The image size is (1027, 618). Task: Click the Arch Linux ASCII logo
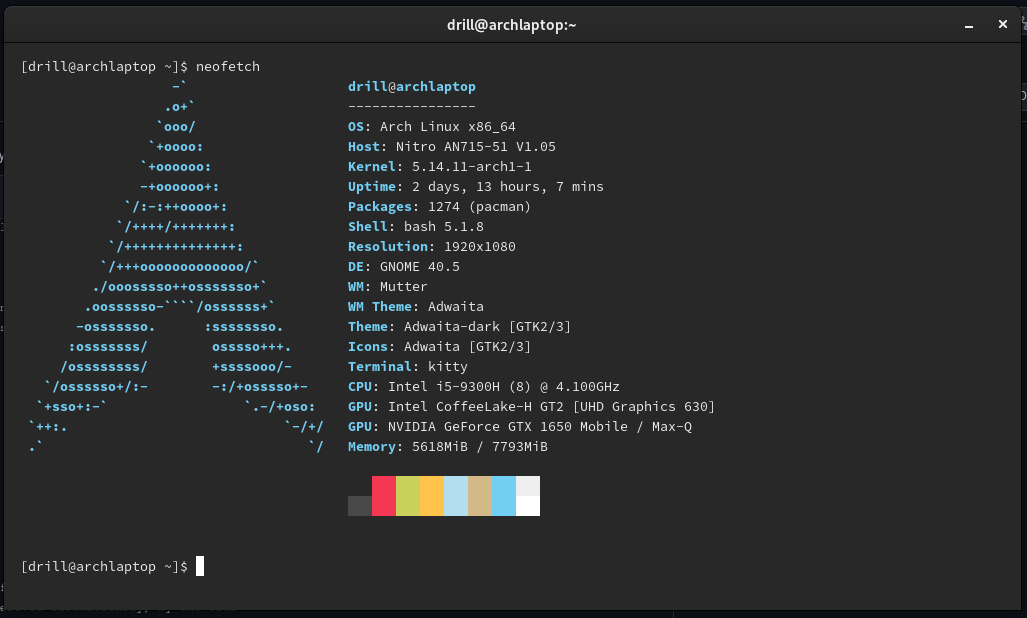[176, 266]
